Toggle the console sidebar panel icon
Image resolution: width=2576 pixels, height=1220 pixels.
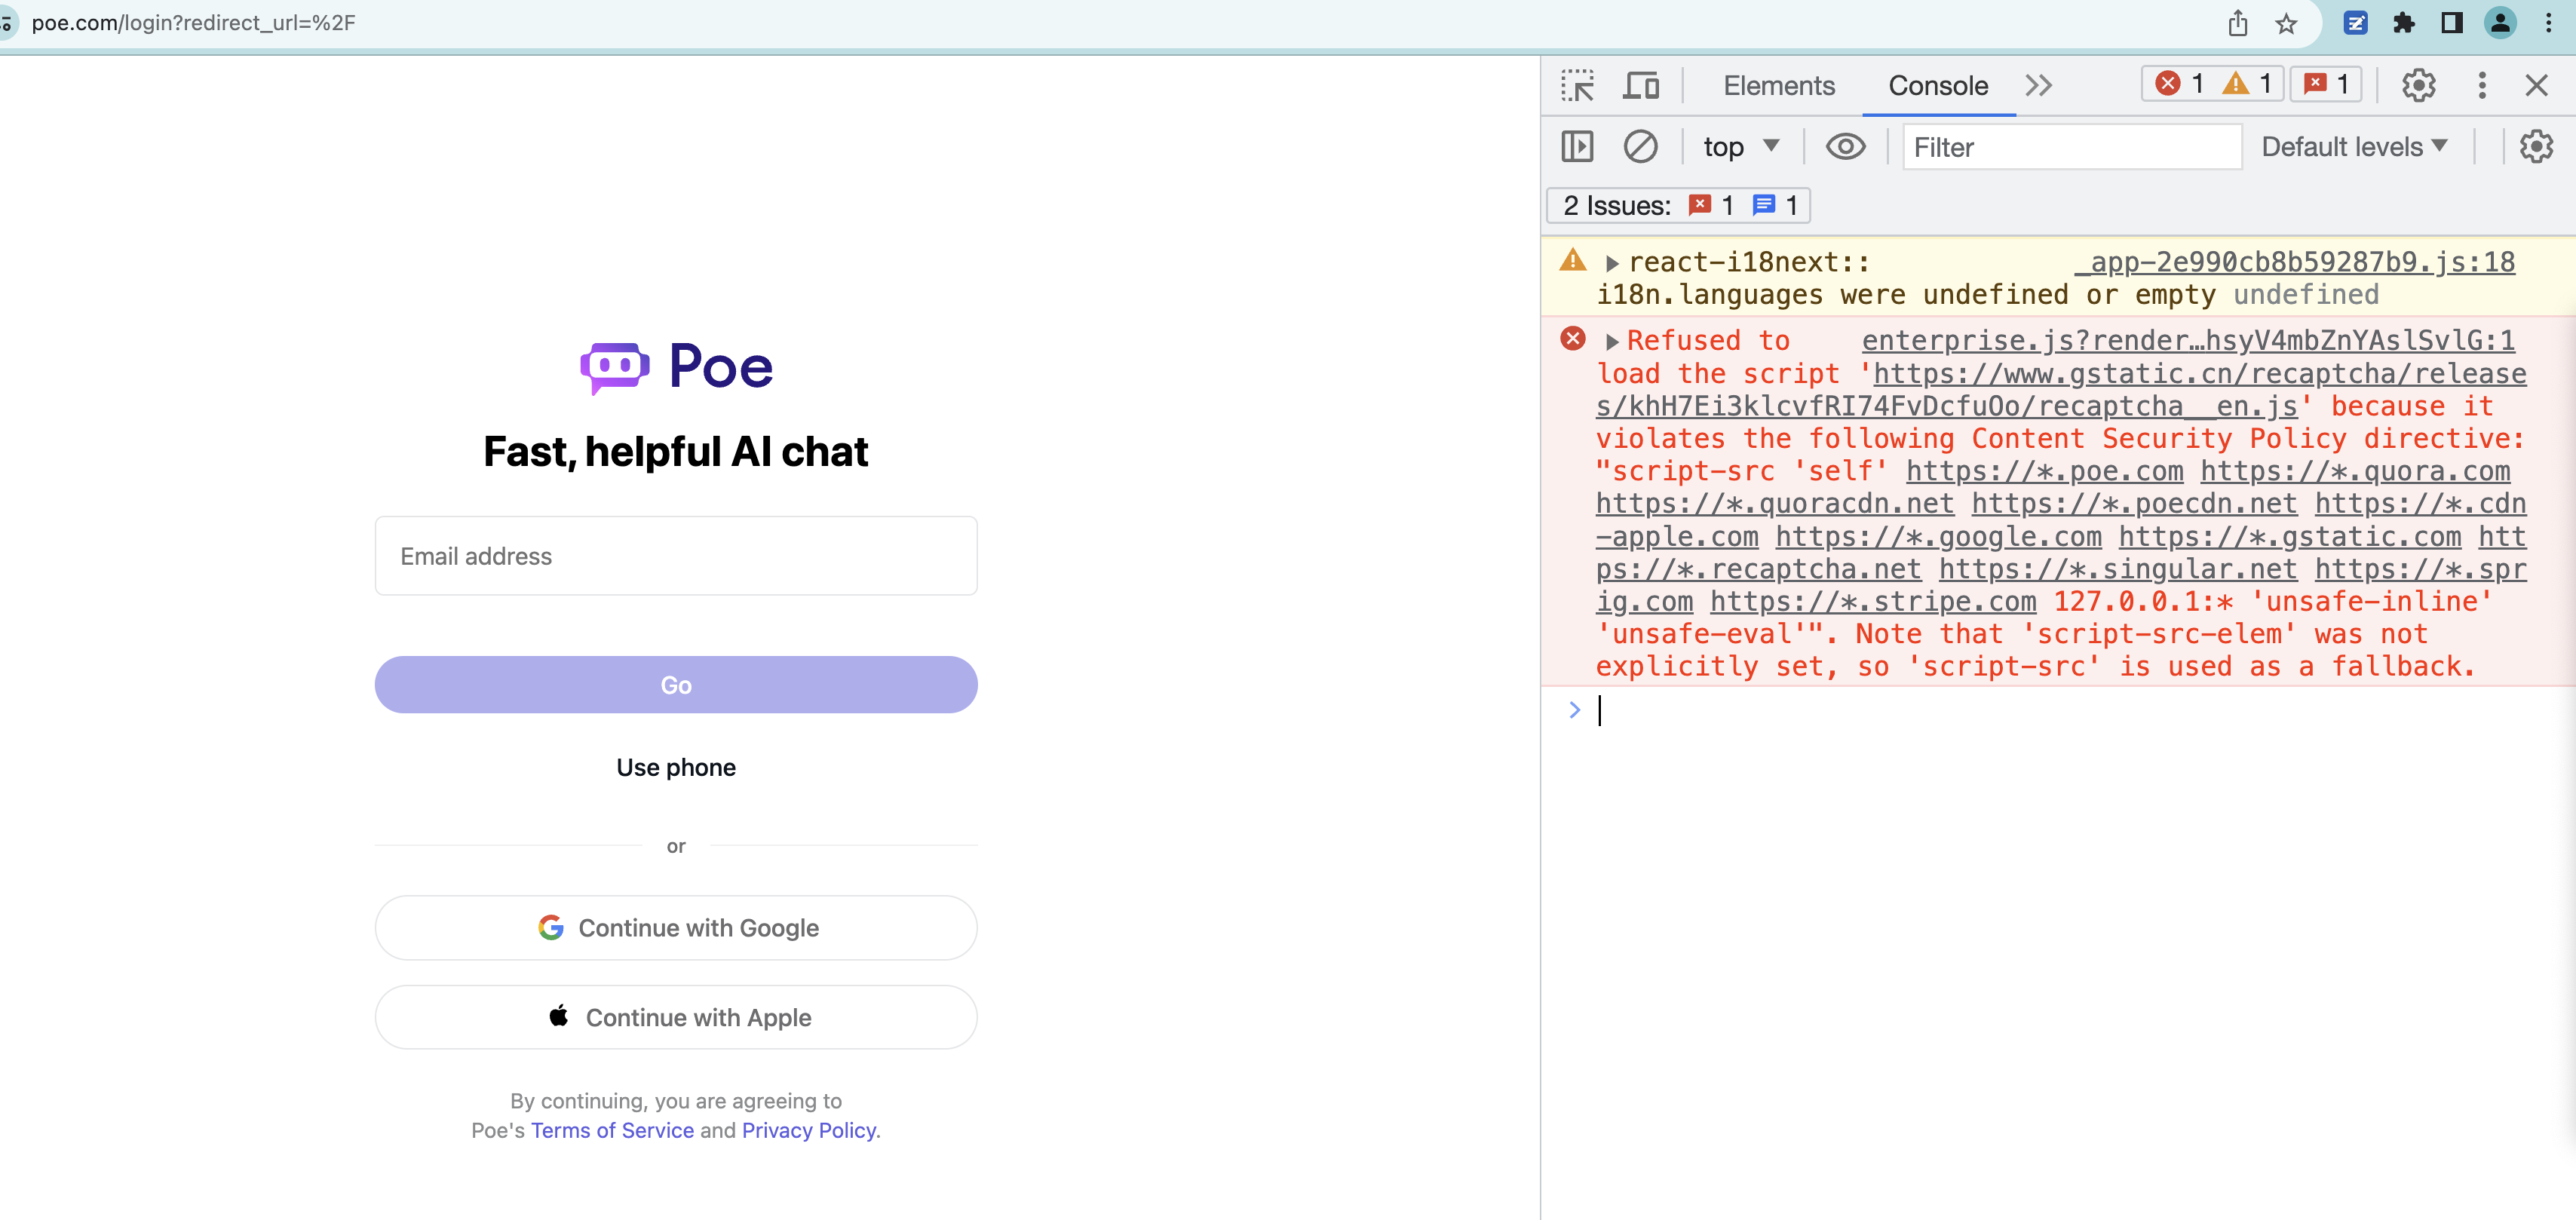tap(1577, 147)
